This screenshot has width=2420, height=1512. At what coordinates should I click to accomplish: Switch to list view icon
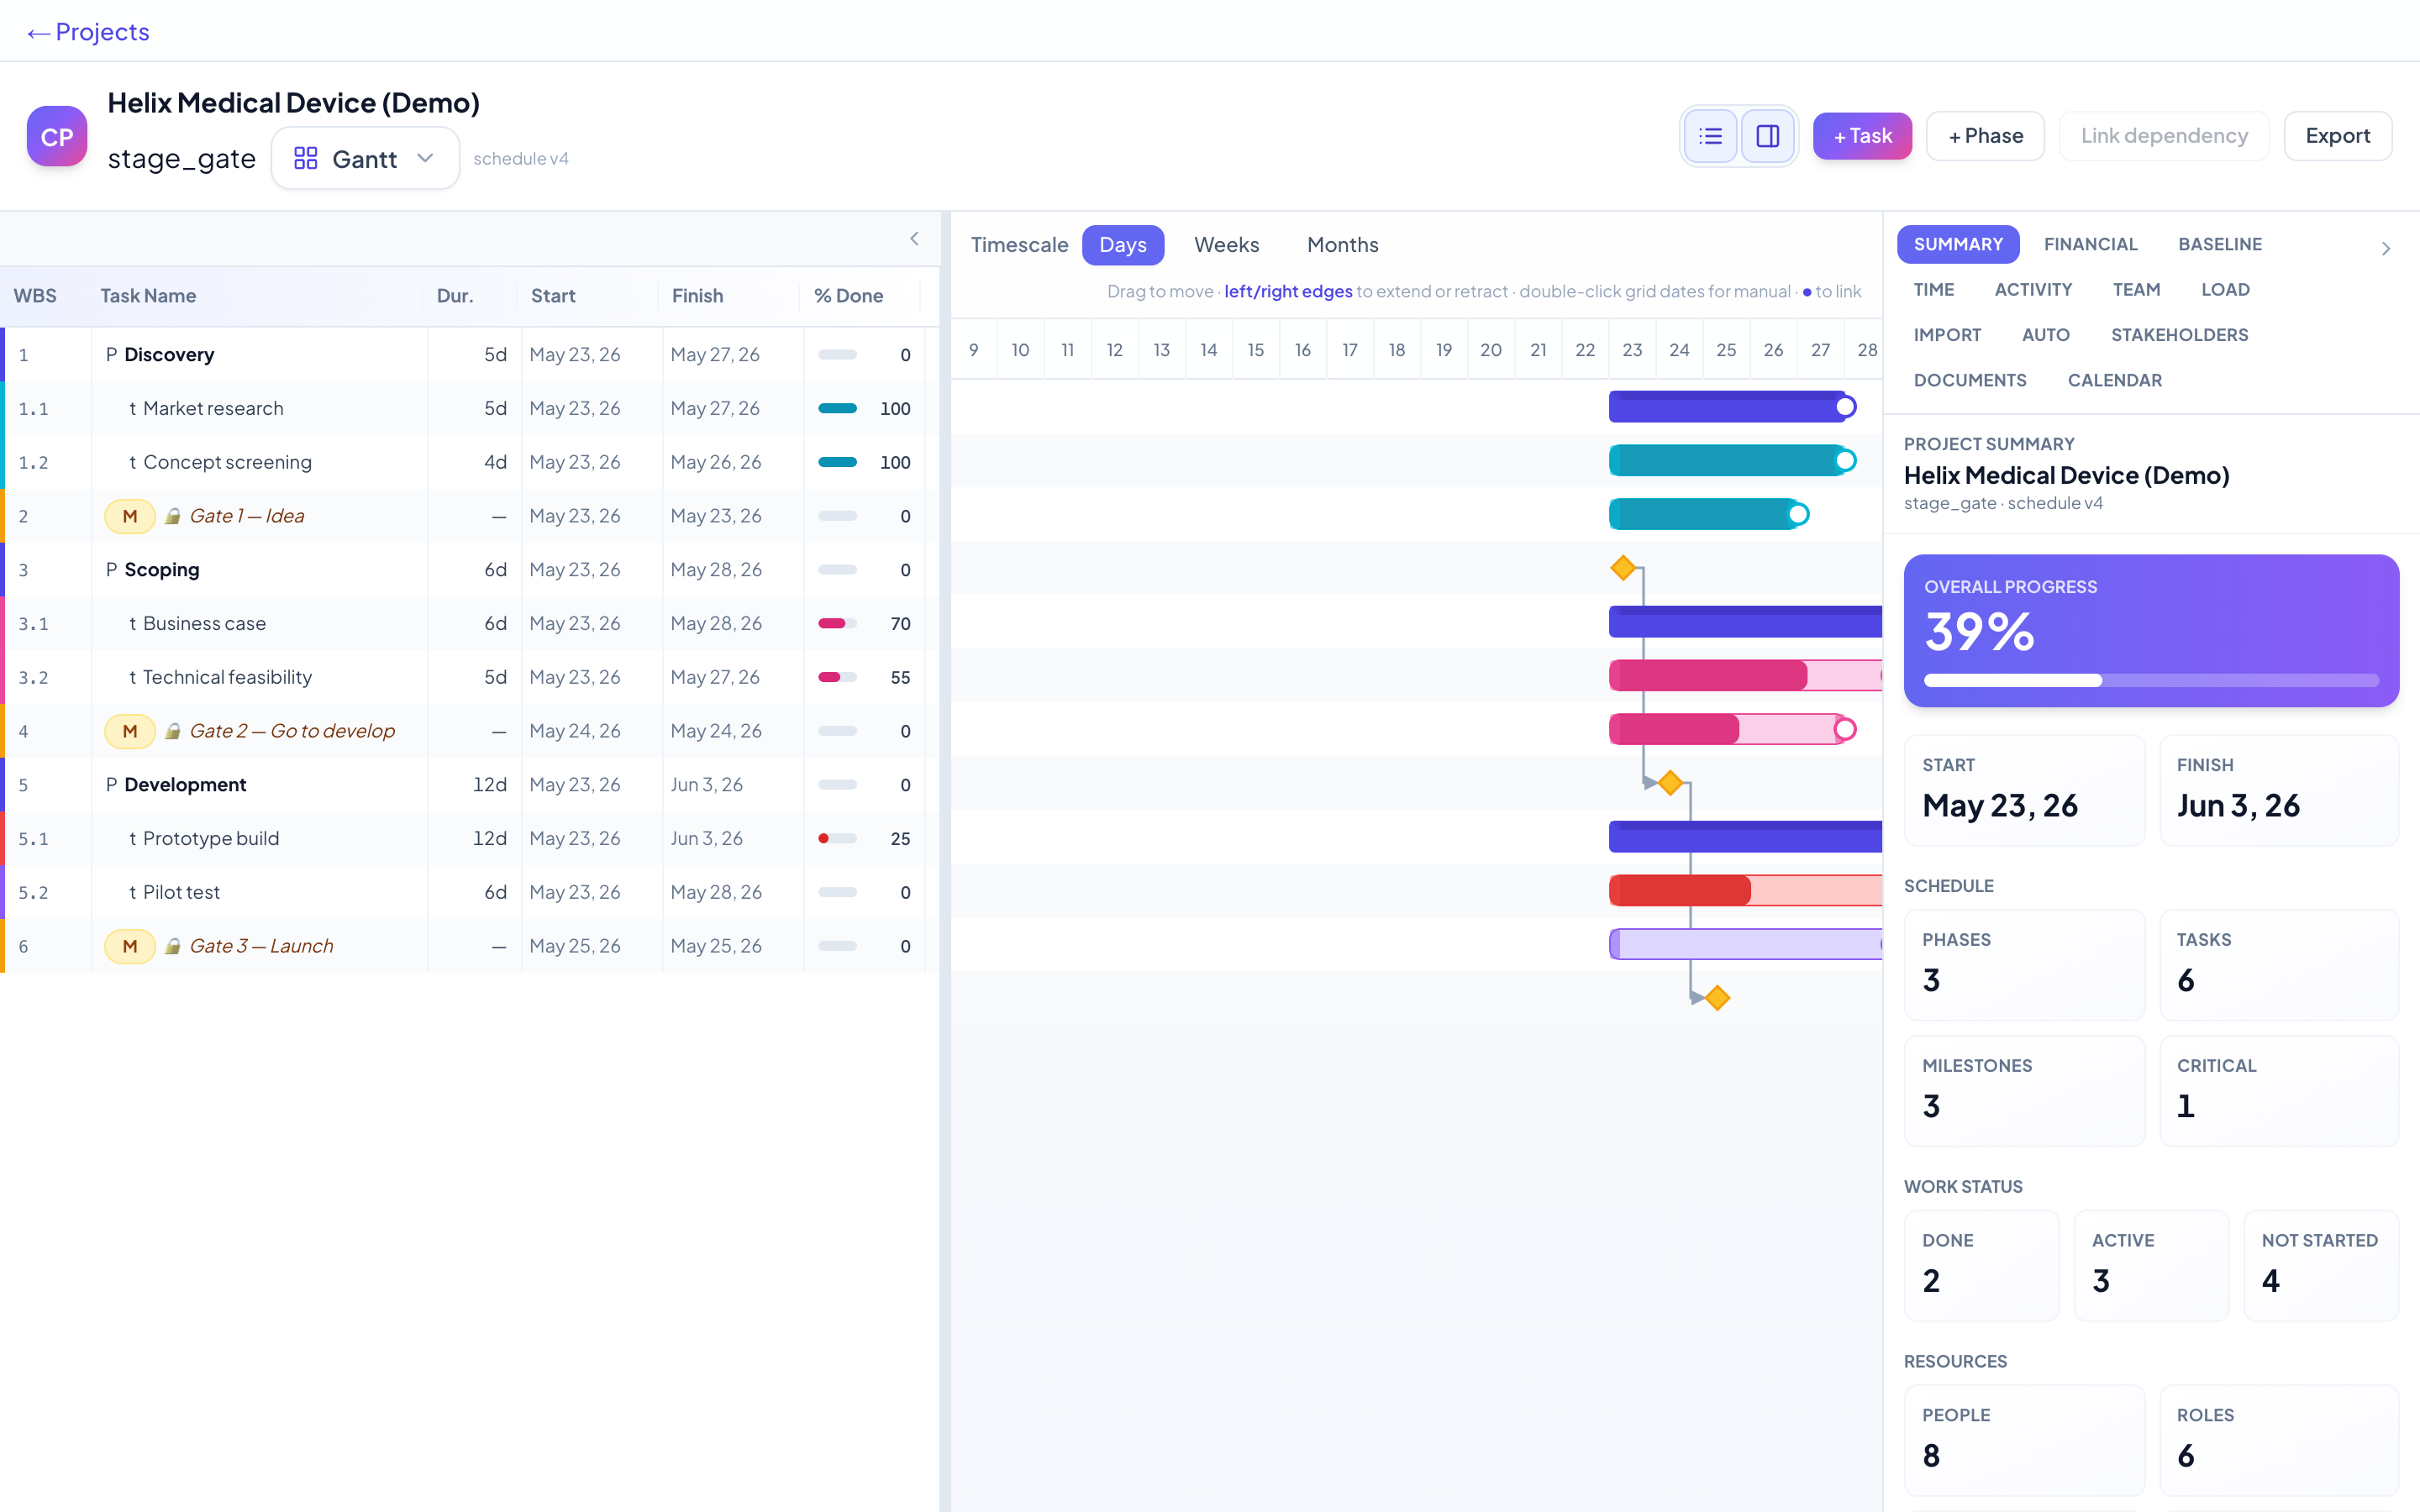(1710, 136)
